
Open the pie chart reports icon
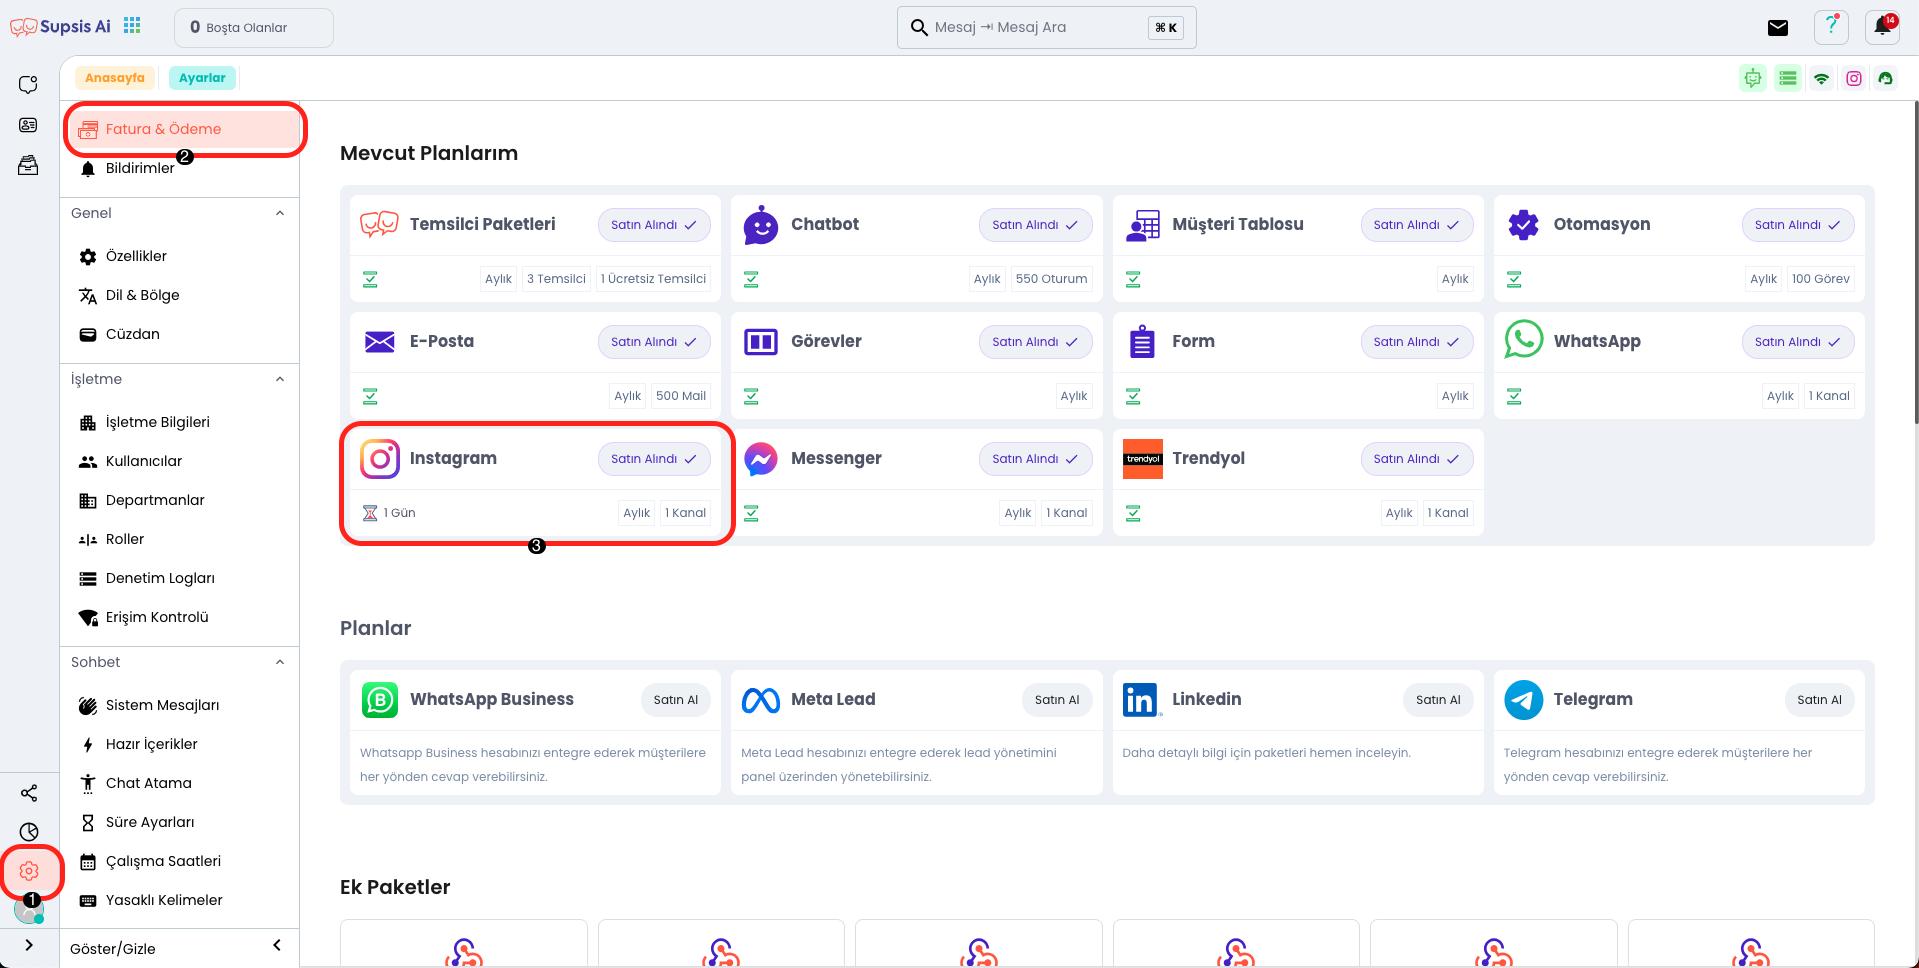[x=29, y=832]
